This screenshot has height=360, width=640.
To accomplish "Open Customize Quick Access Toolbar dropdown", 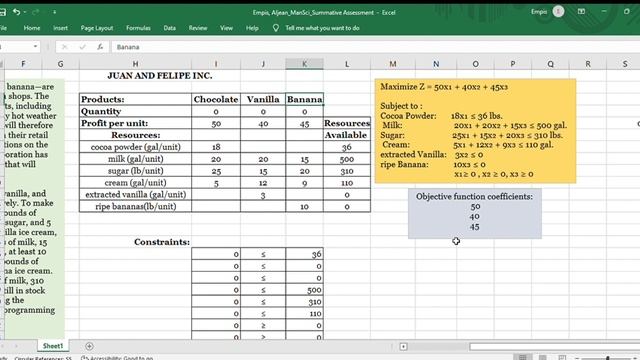I will (54, 12).
